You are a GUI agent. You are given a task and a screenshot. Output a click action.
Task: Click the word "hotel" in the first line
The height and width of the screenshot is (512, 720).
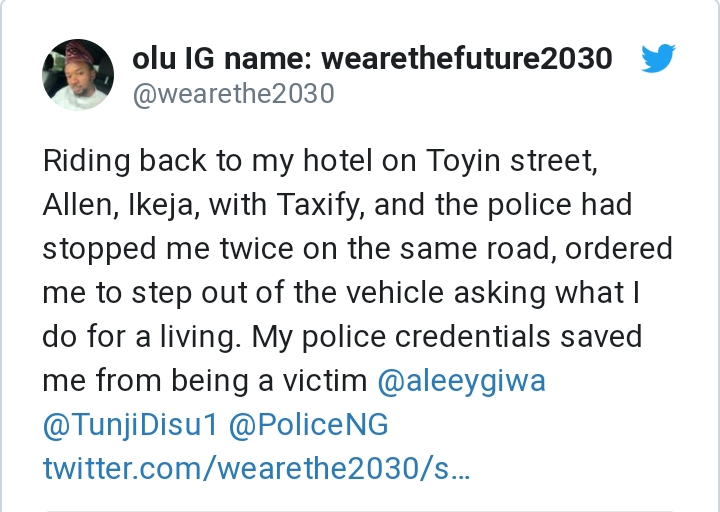(x=318, y=160)
